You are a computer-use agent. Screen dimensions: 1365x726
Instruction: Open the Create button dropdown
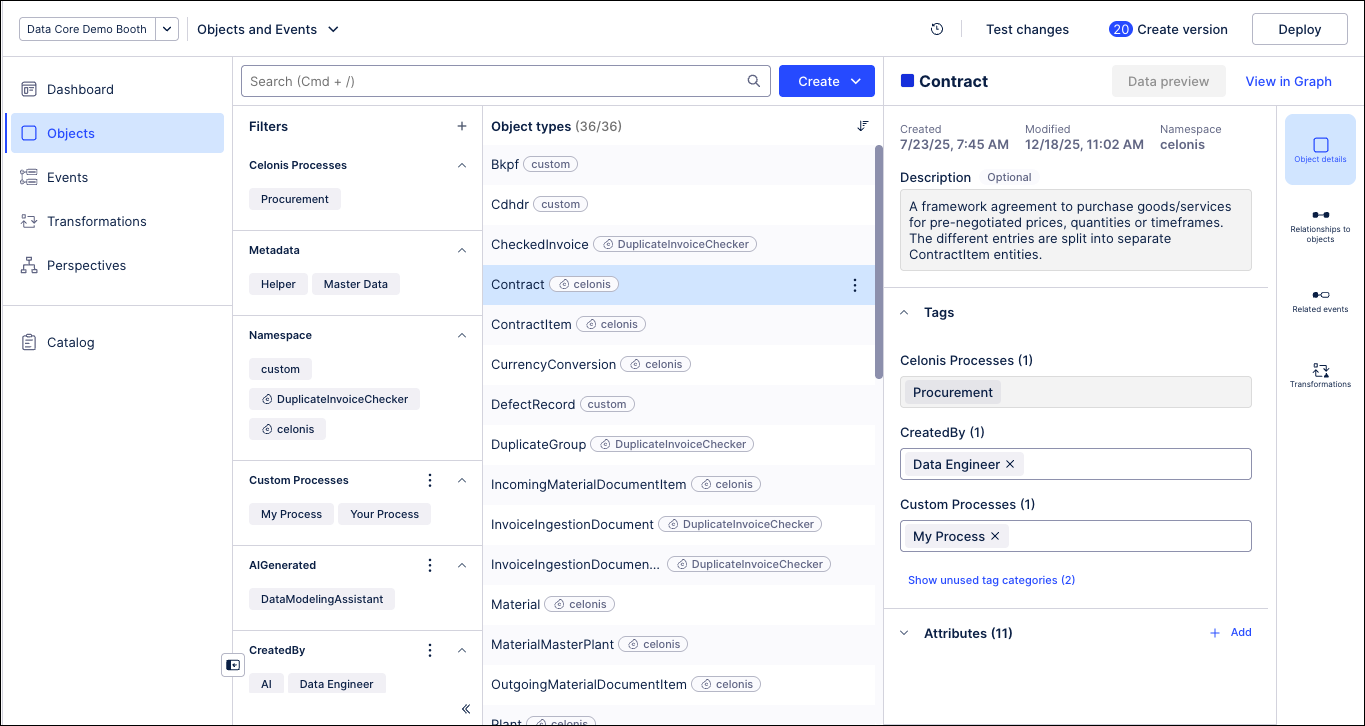pyautogui.click(x=855, y=81)
